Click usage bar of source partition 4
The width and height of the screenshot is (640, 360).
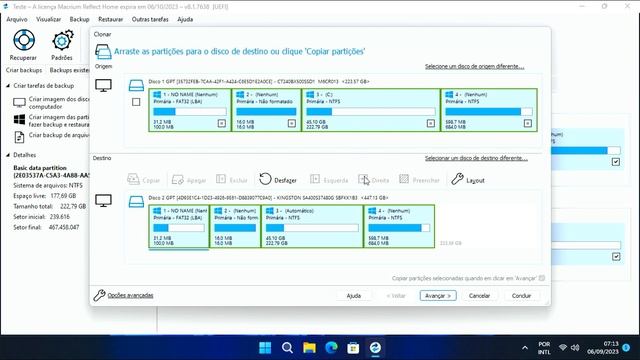(x=489, y=111)
